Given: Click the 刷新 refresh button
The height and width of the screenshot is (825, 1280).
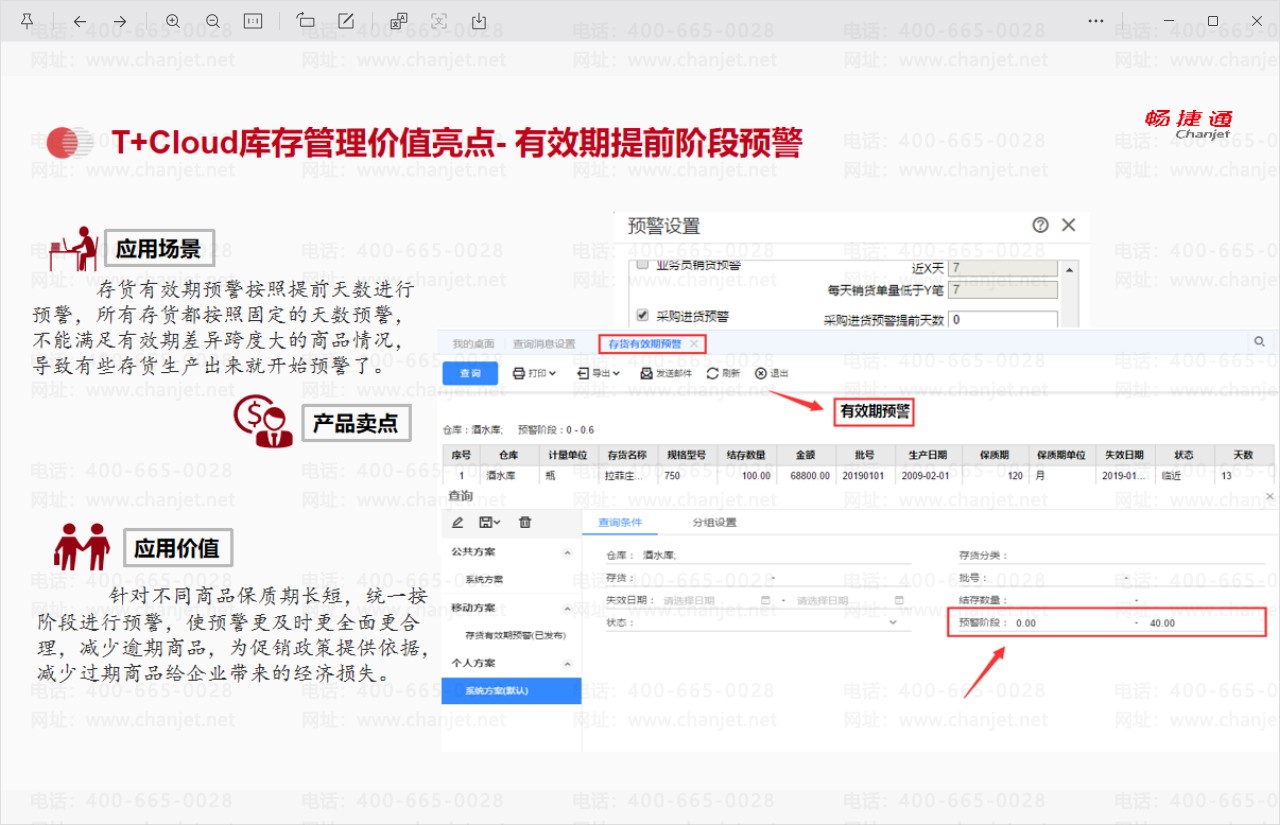Looking at the screenshot, I should coord(723,373).
